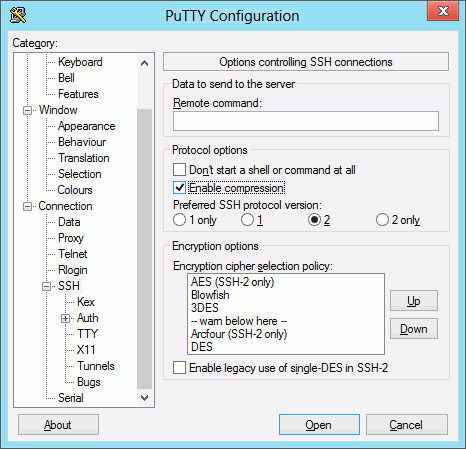Collapse the Connection tree node
The image size is (466, 449).
(x=27, y=206)
